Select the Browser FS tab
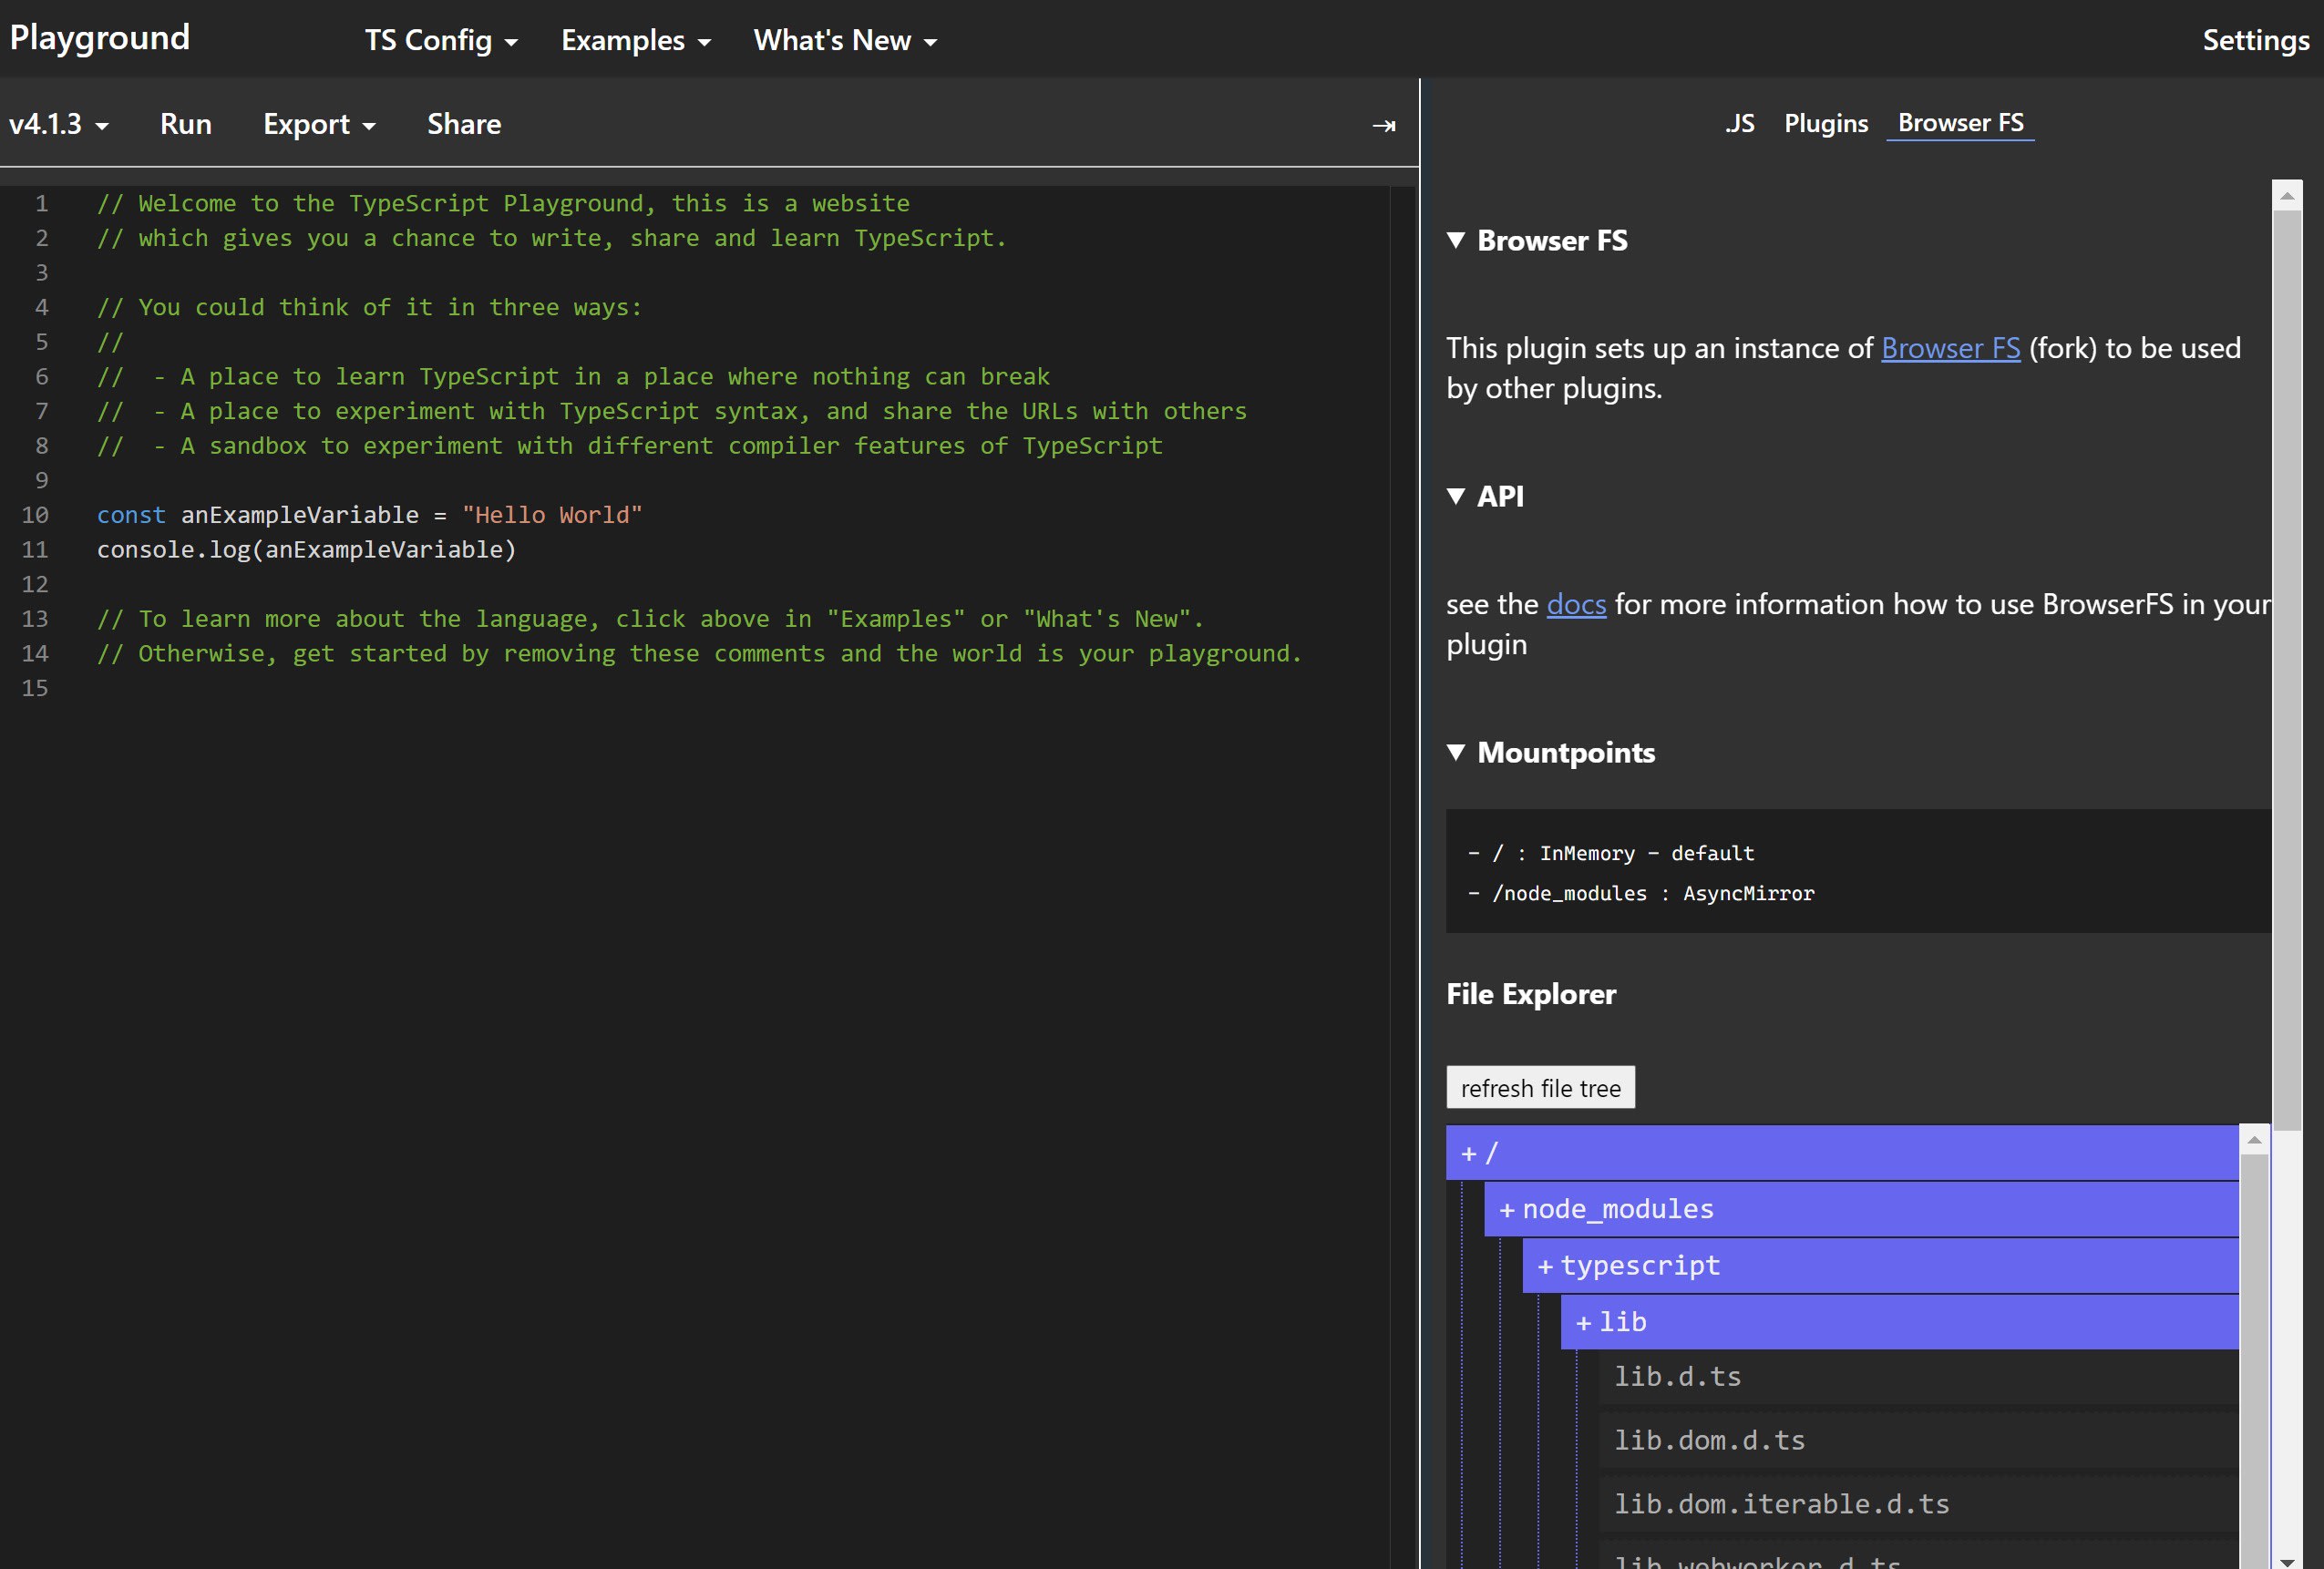This screenshot has width=2324, height=1569. 1960,123
